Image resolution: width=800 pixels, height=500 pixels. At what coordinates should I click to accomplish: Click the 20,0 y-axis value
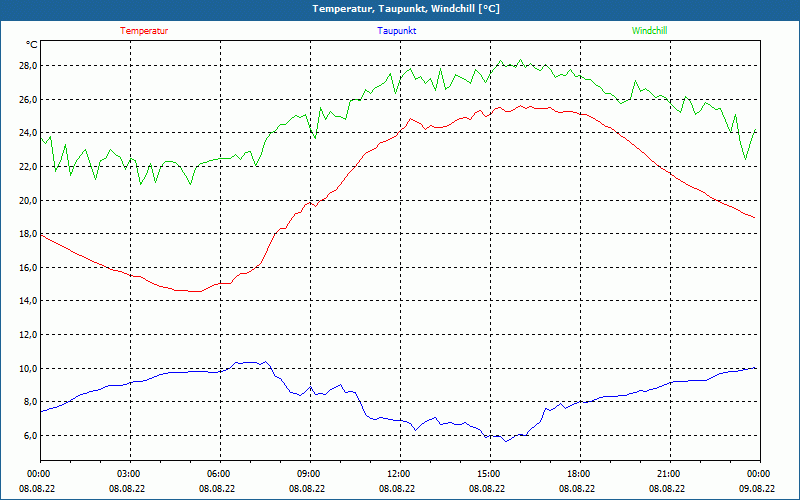click(x=28, y=201)
